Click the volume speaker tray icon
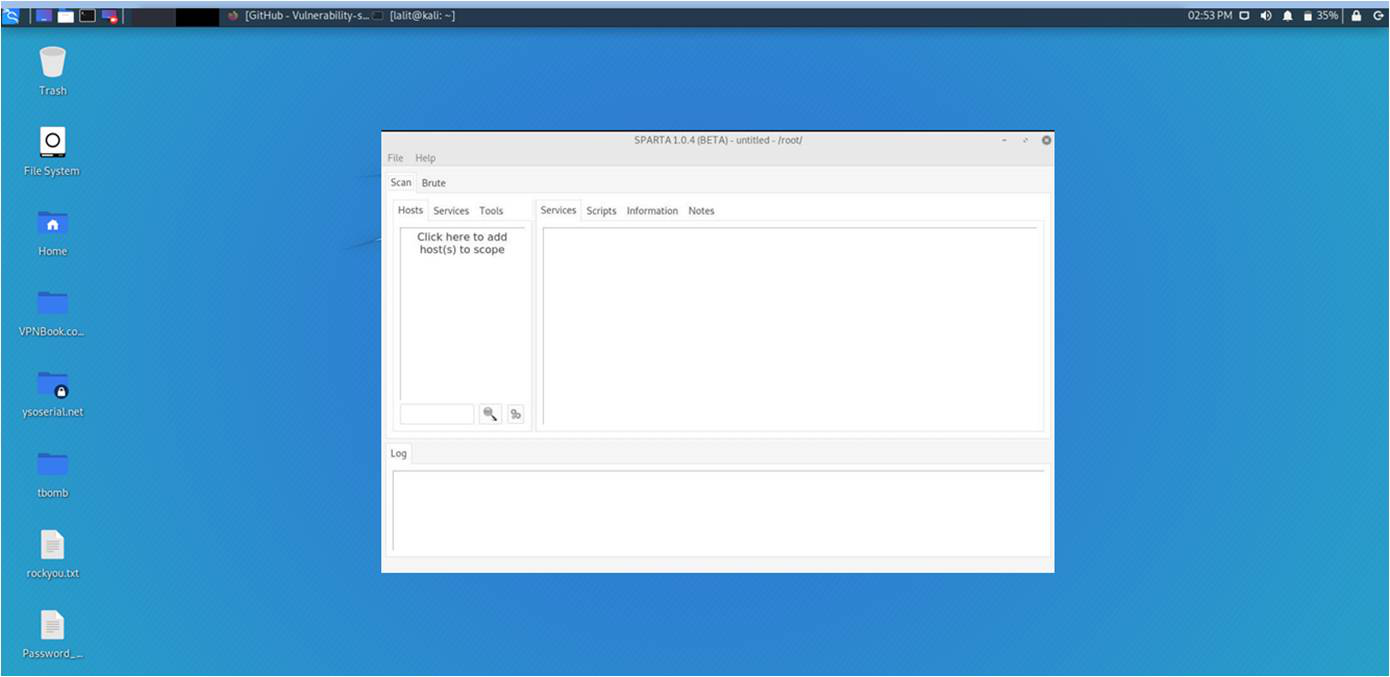The height and width of the screenshot is (677, 1390). 1266,16
